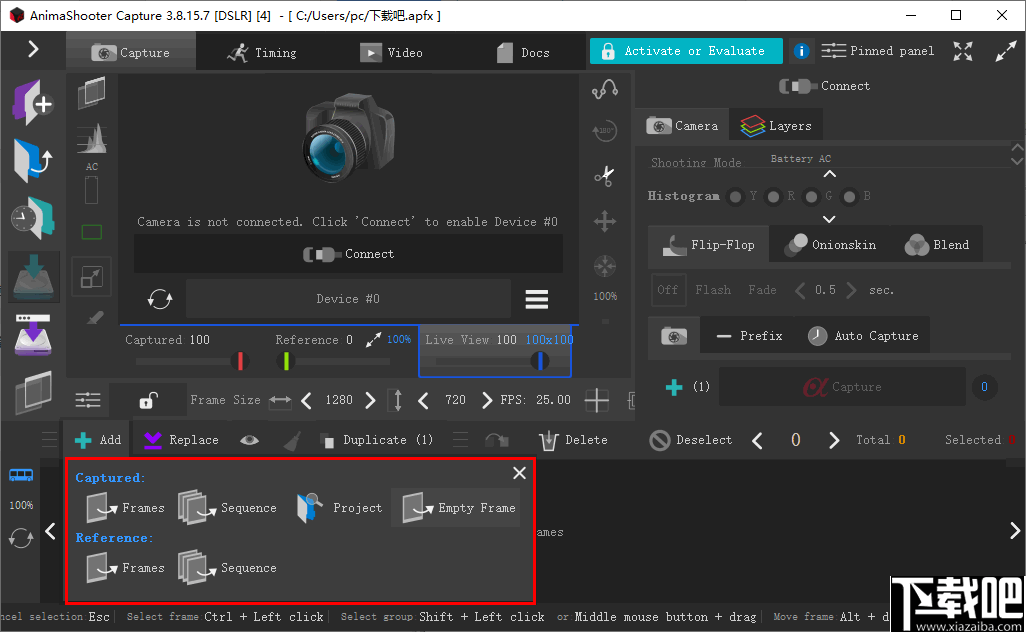Click the crosshair grid icon near FPS

(x=596, y=400)
